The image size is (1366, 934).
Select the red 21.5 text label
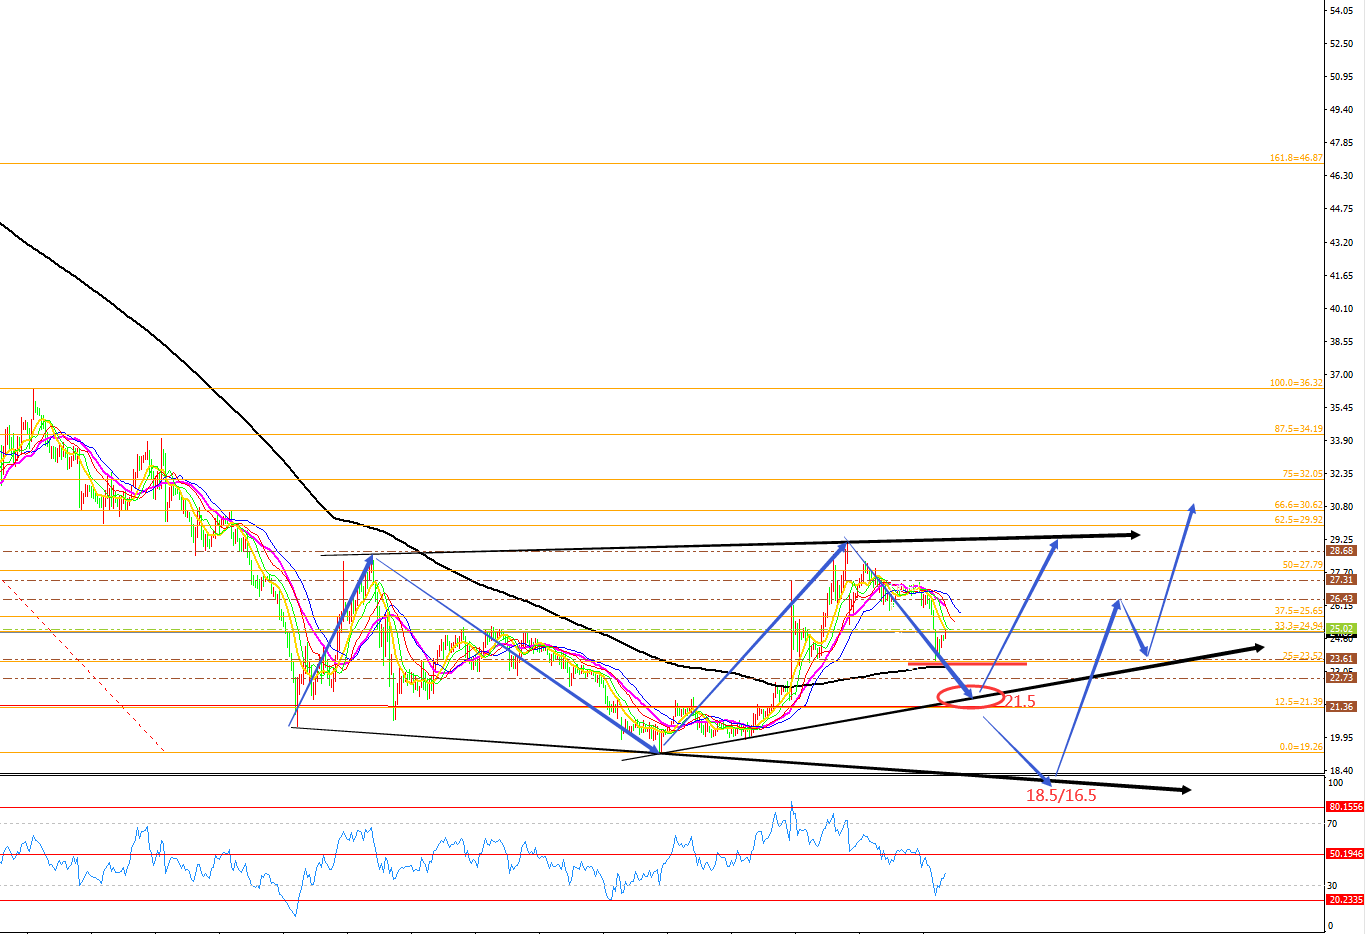tap(1020, 702)
